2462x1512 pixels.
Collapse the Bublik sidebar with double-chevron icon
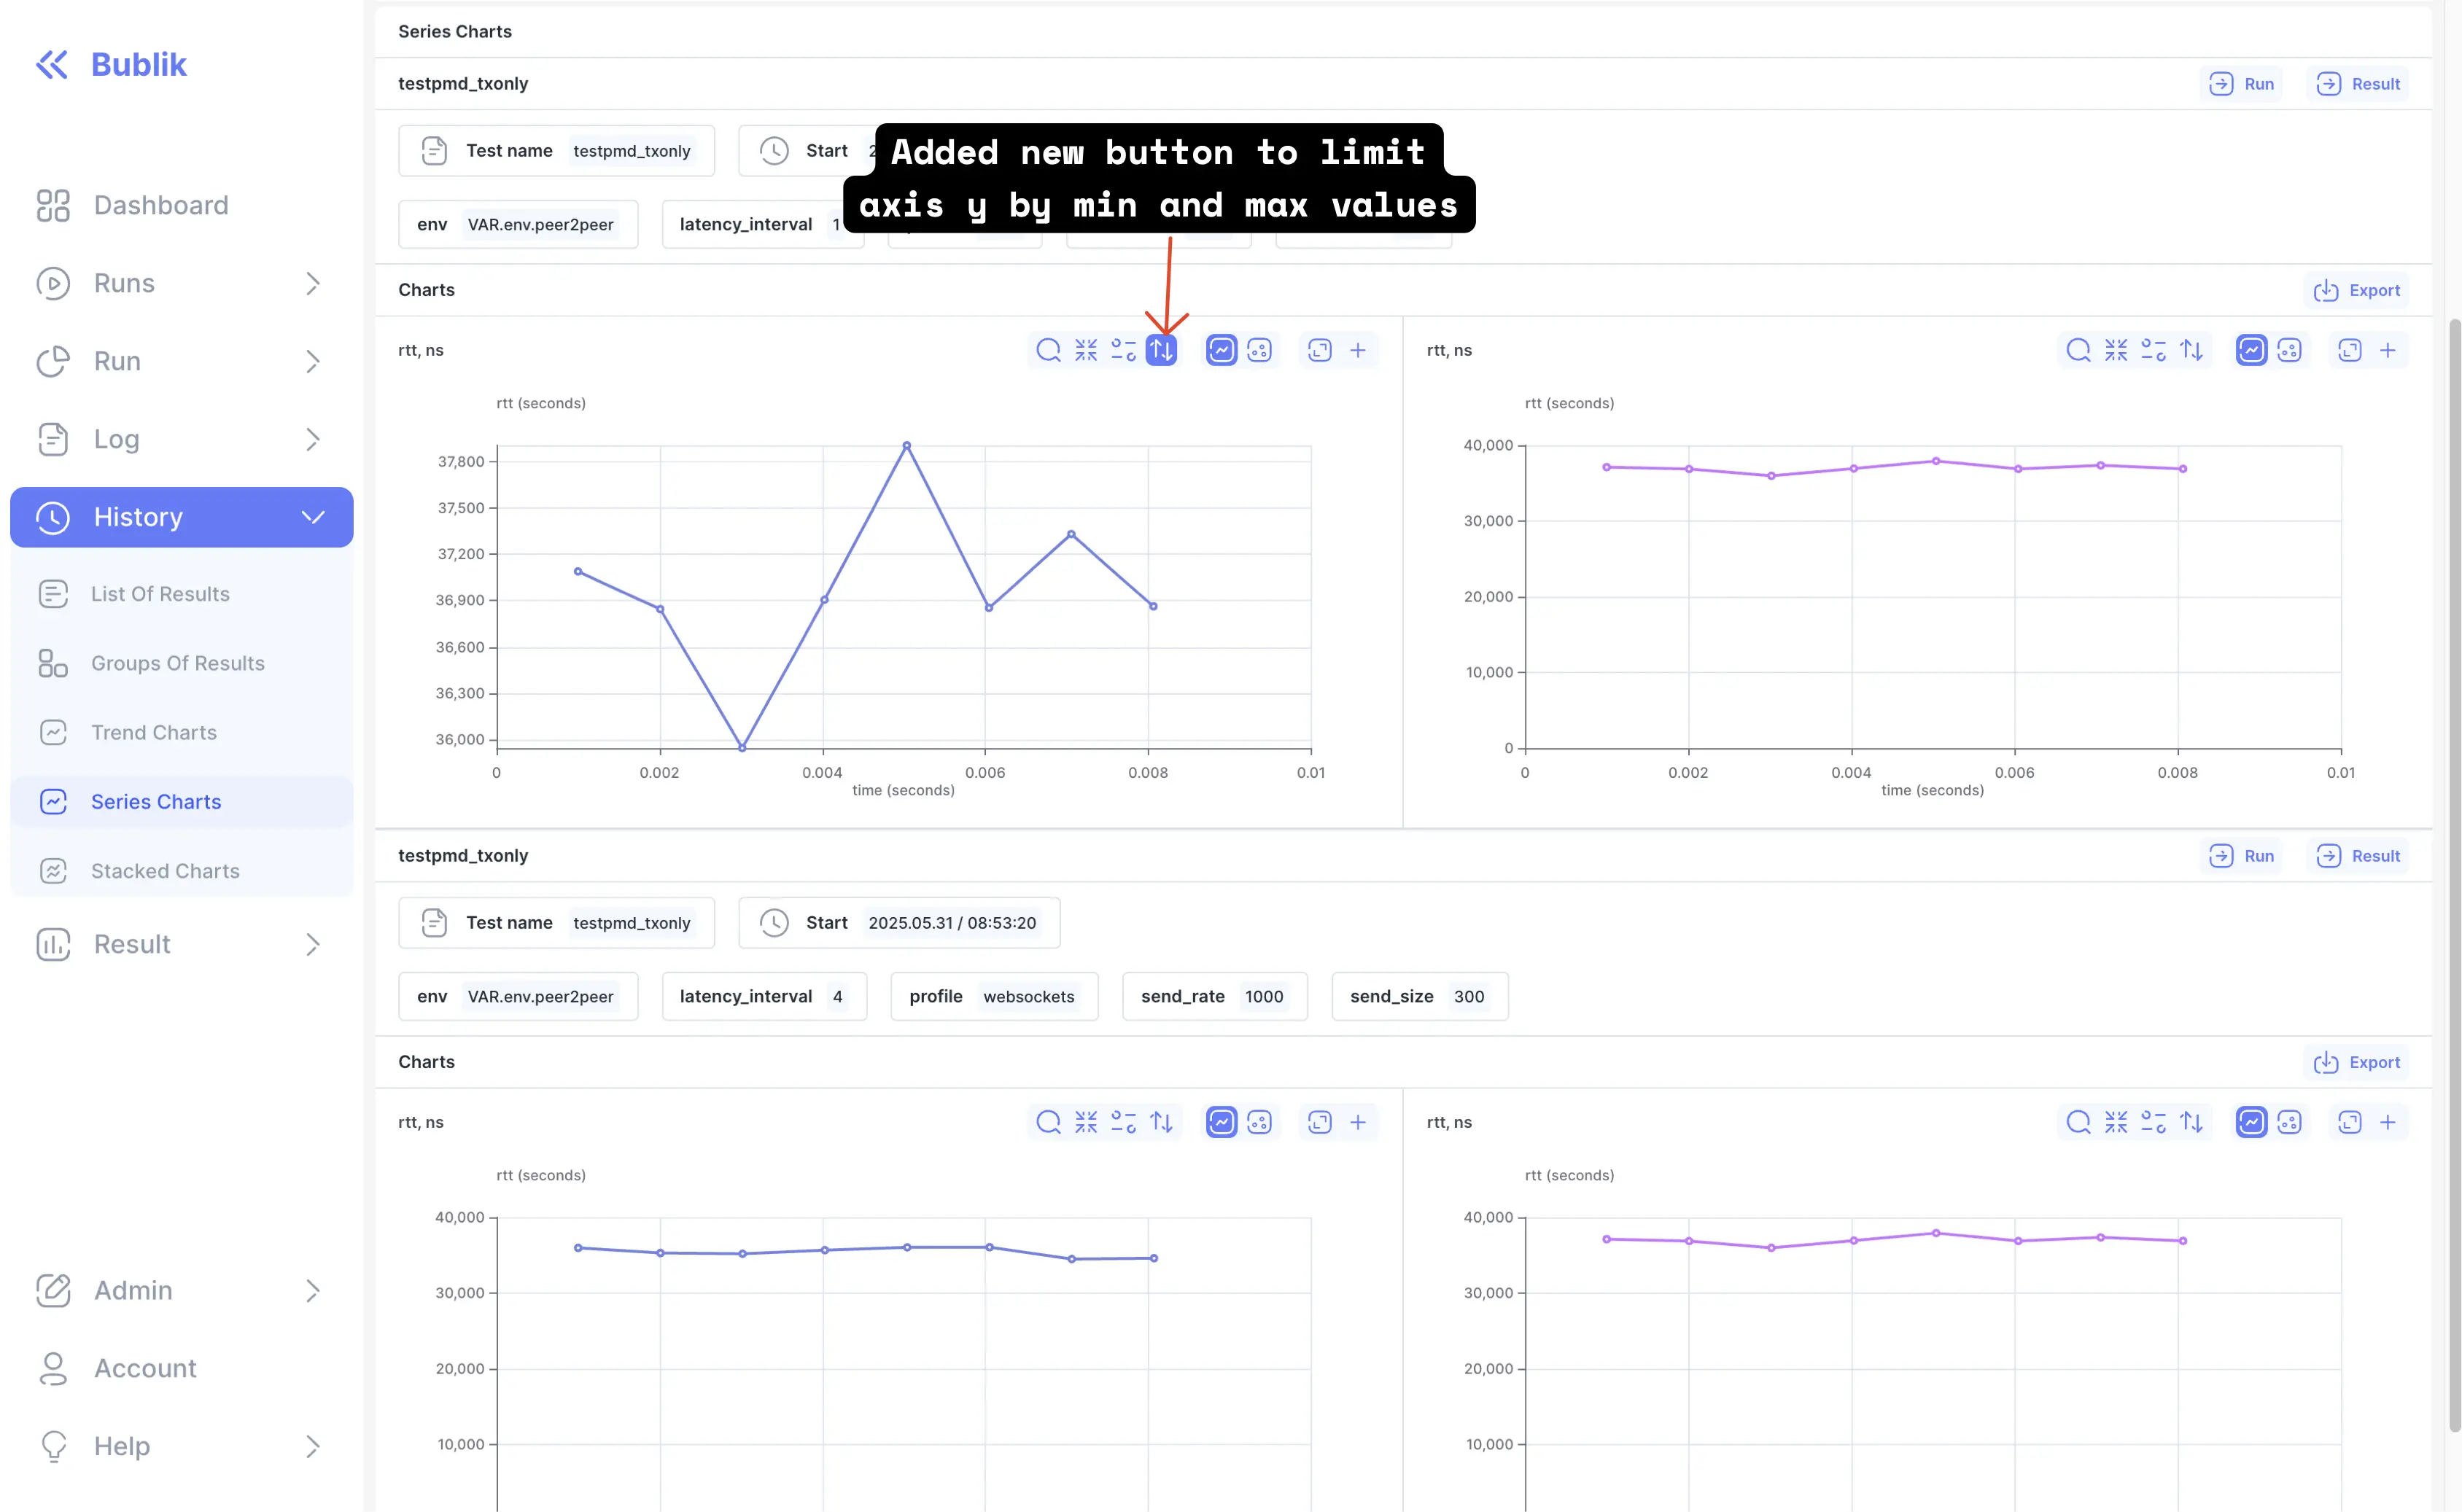tap(52, 64)
